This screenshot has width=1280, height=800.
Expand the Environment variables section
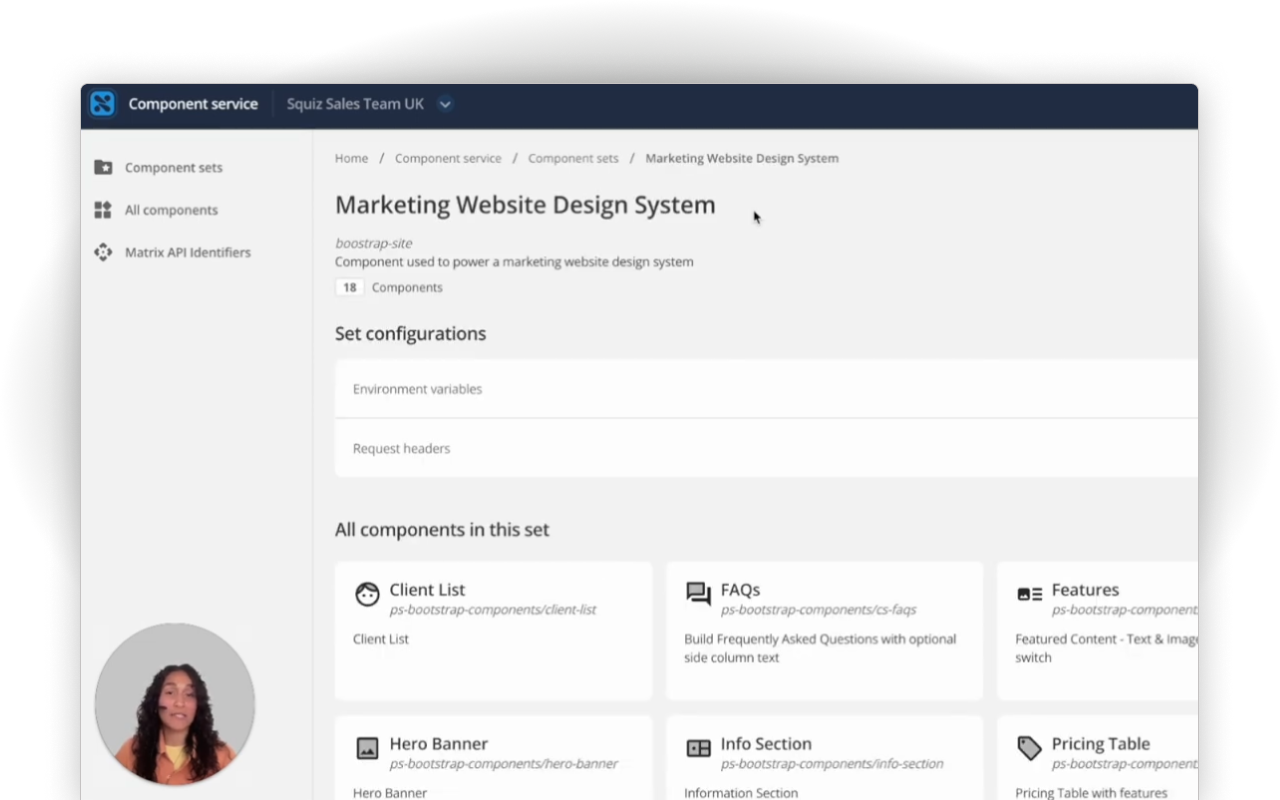click(416, 389)
